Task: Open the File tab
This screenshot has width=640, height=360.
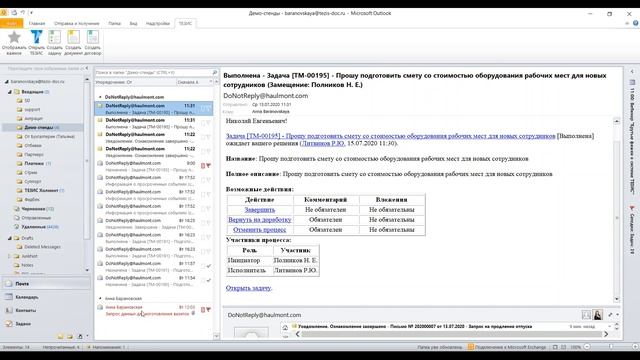Action: pos(11,23)
